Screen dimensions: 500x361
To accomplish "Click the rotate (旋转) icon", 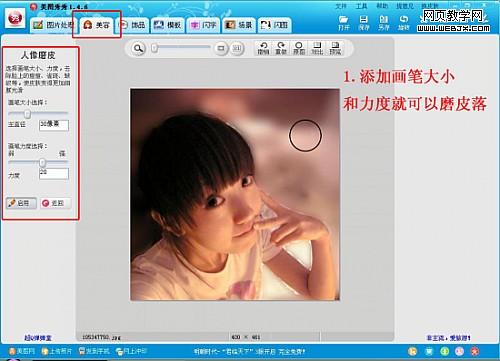I will 403,23.
